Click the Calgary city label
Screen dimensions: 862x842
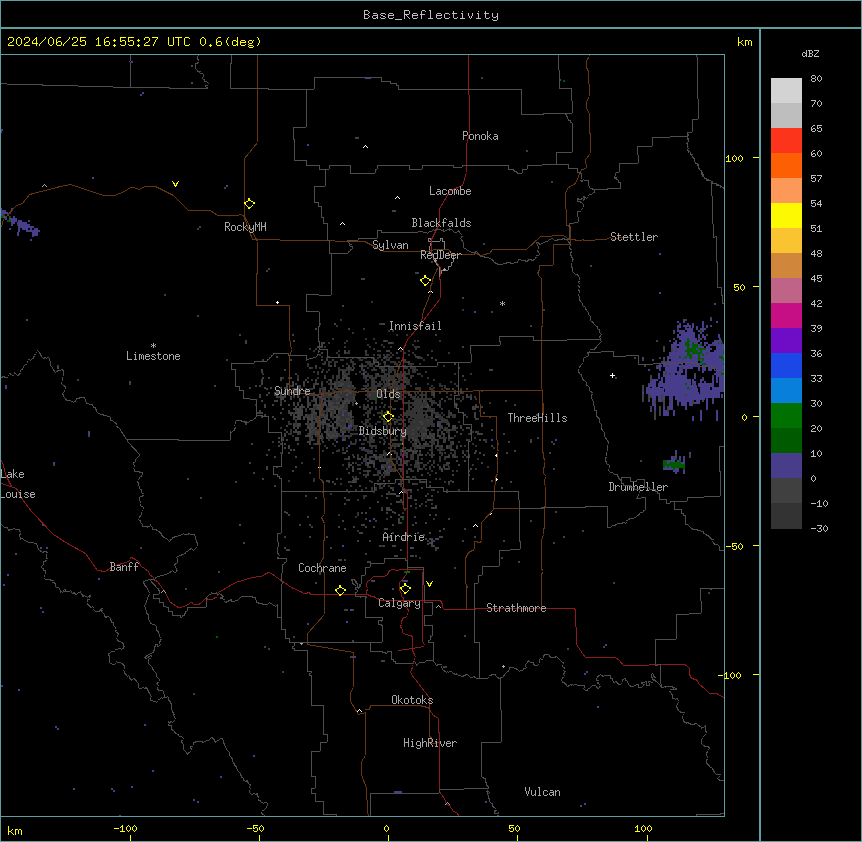pyautogui.click(x=399, y=603)
